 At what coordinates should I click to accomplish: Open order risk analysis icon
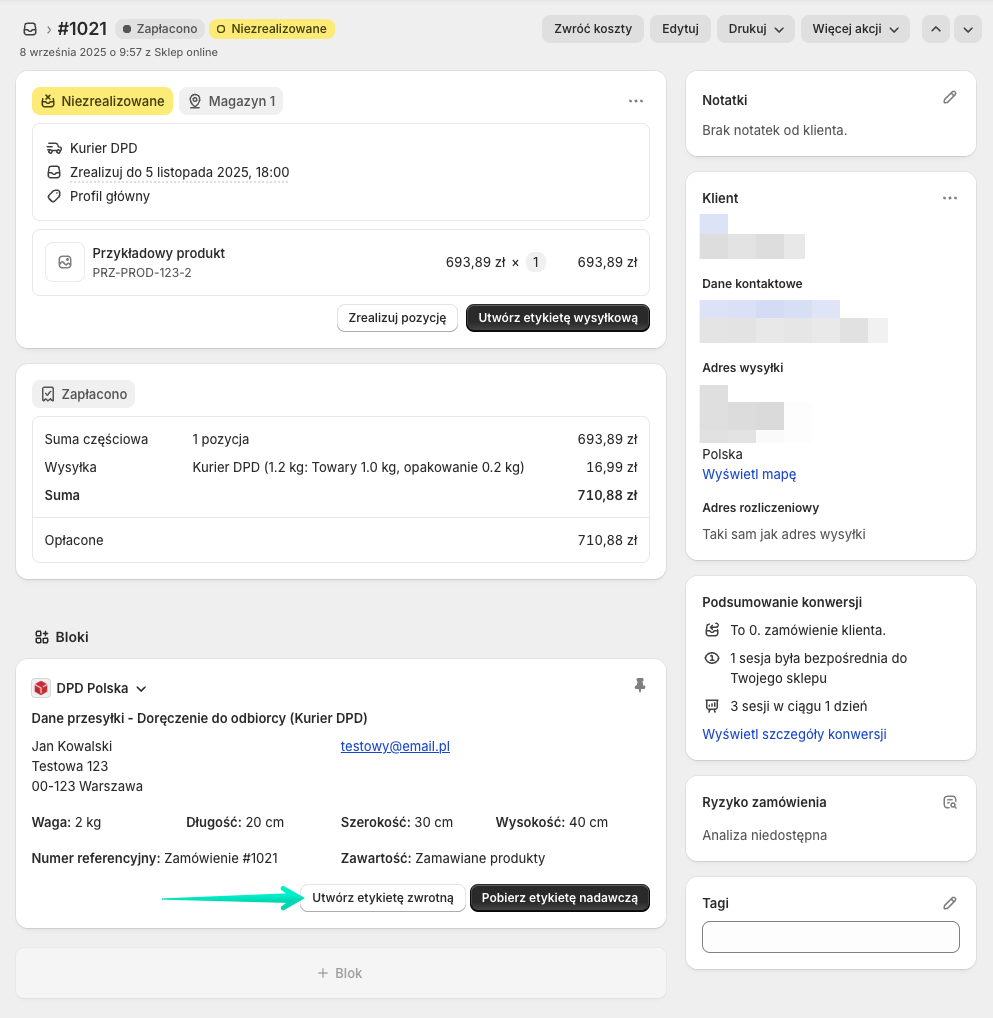949,802
